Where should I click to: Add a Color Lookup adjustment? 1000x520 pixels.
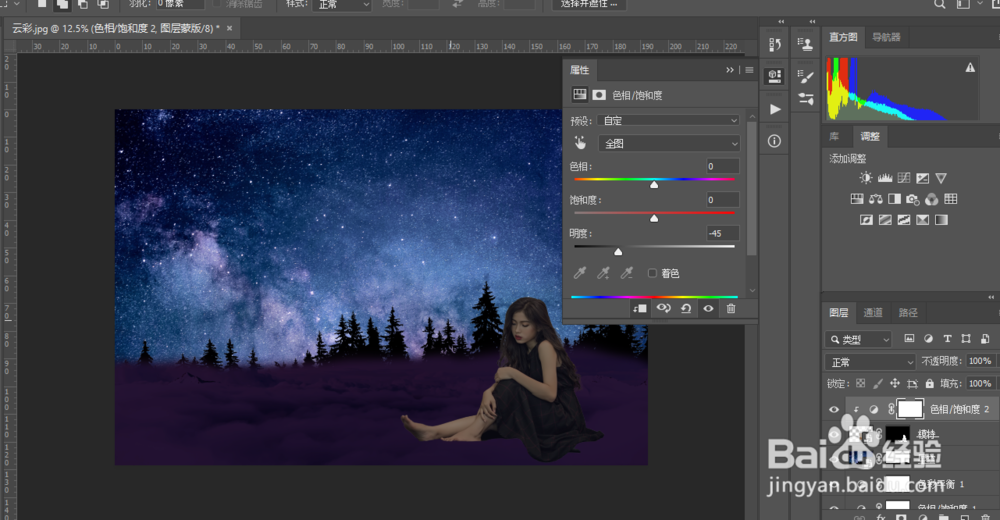[950, 199]
